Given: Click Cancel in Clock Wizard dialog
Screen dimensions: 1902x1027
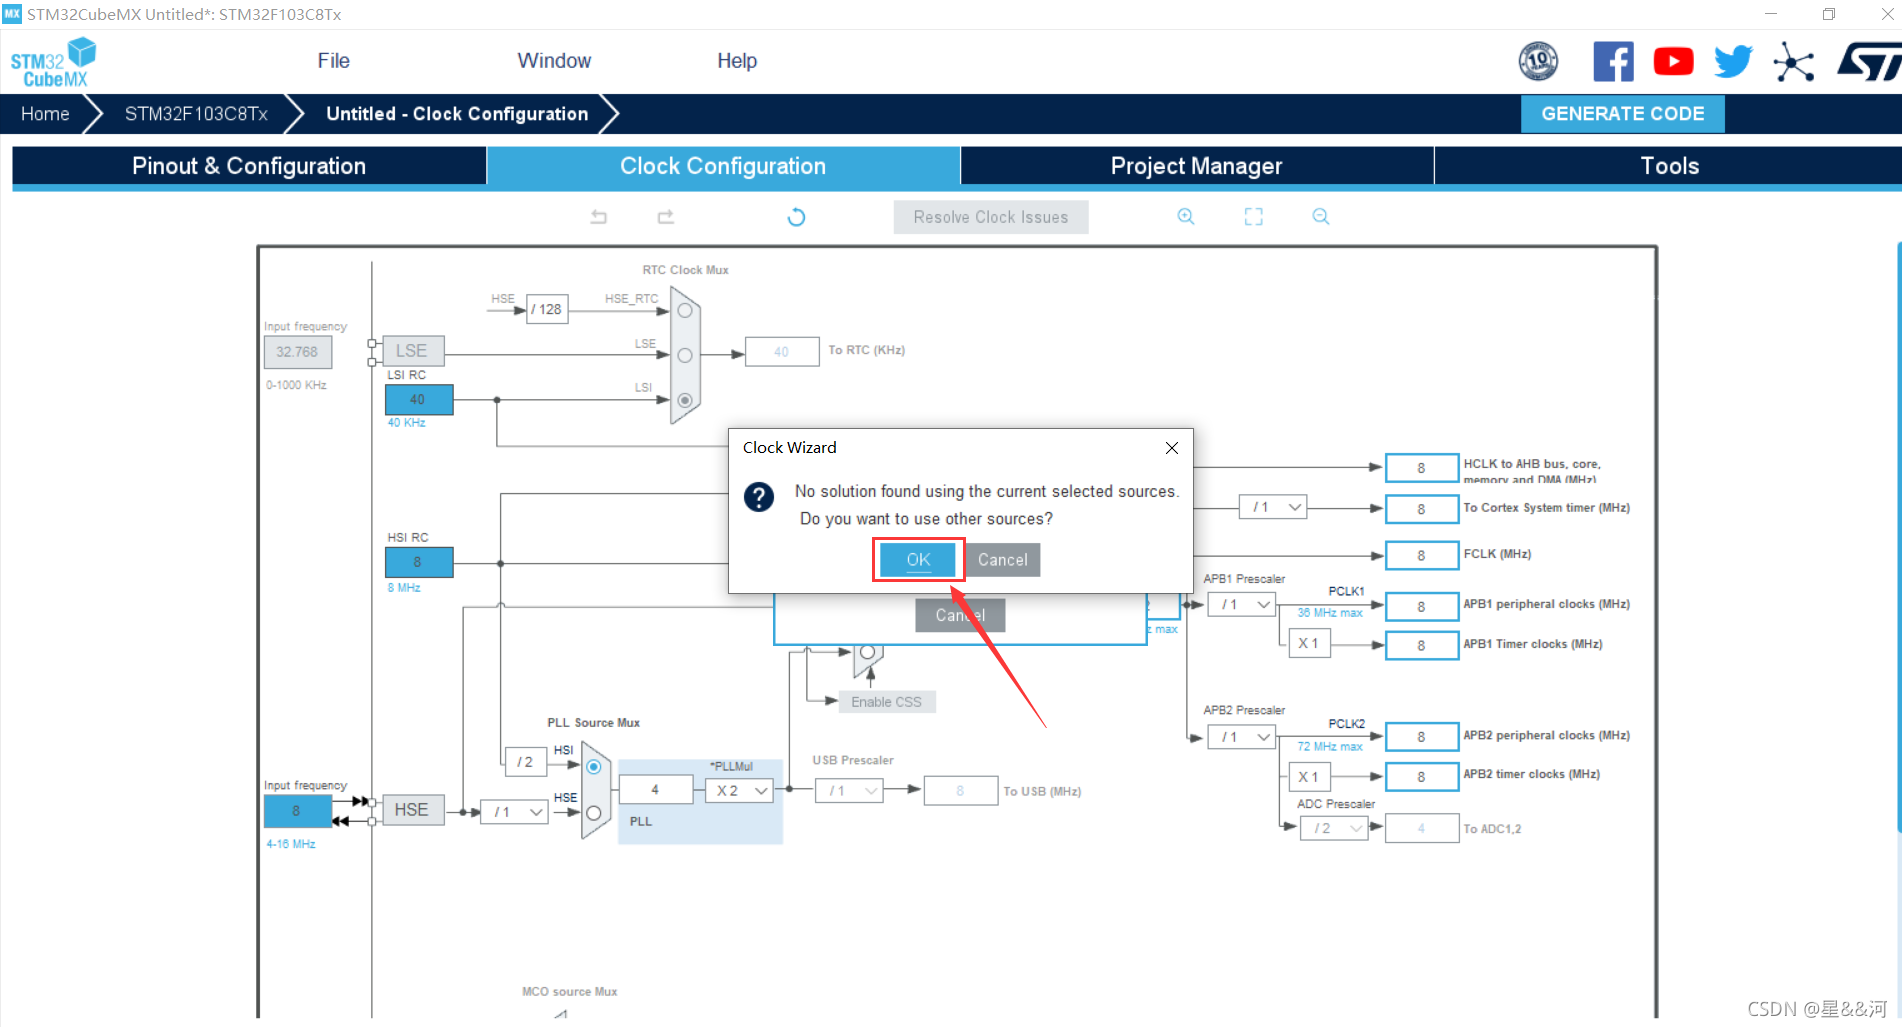Looking at the screenshot, I should [1002, 560].
